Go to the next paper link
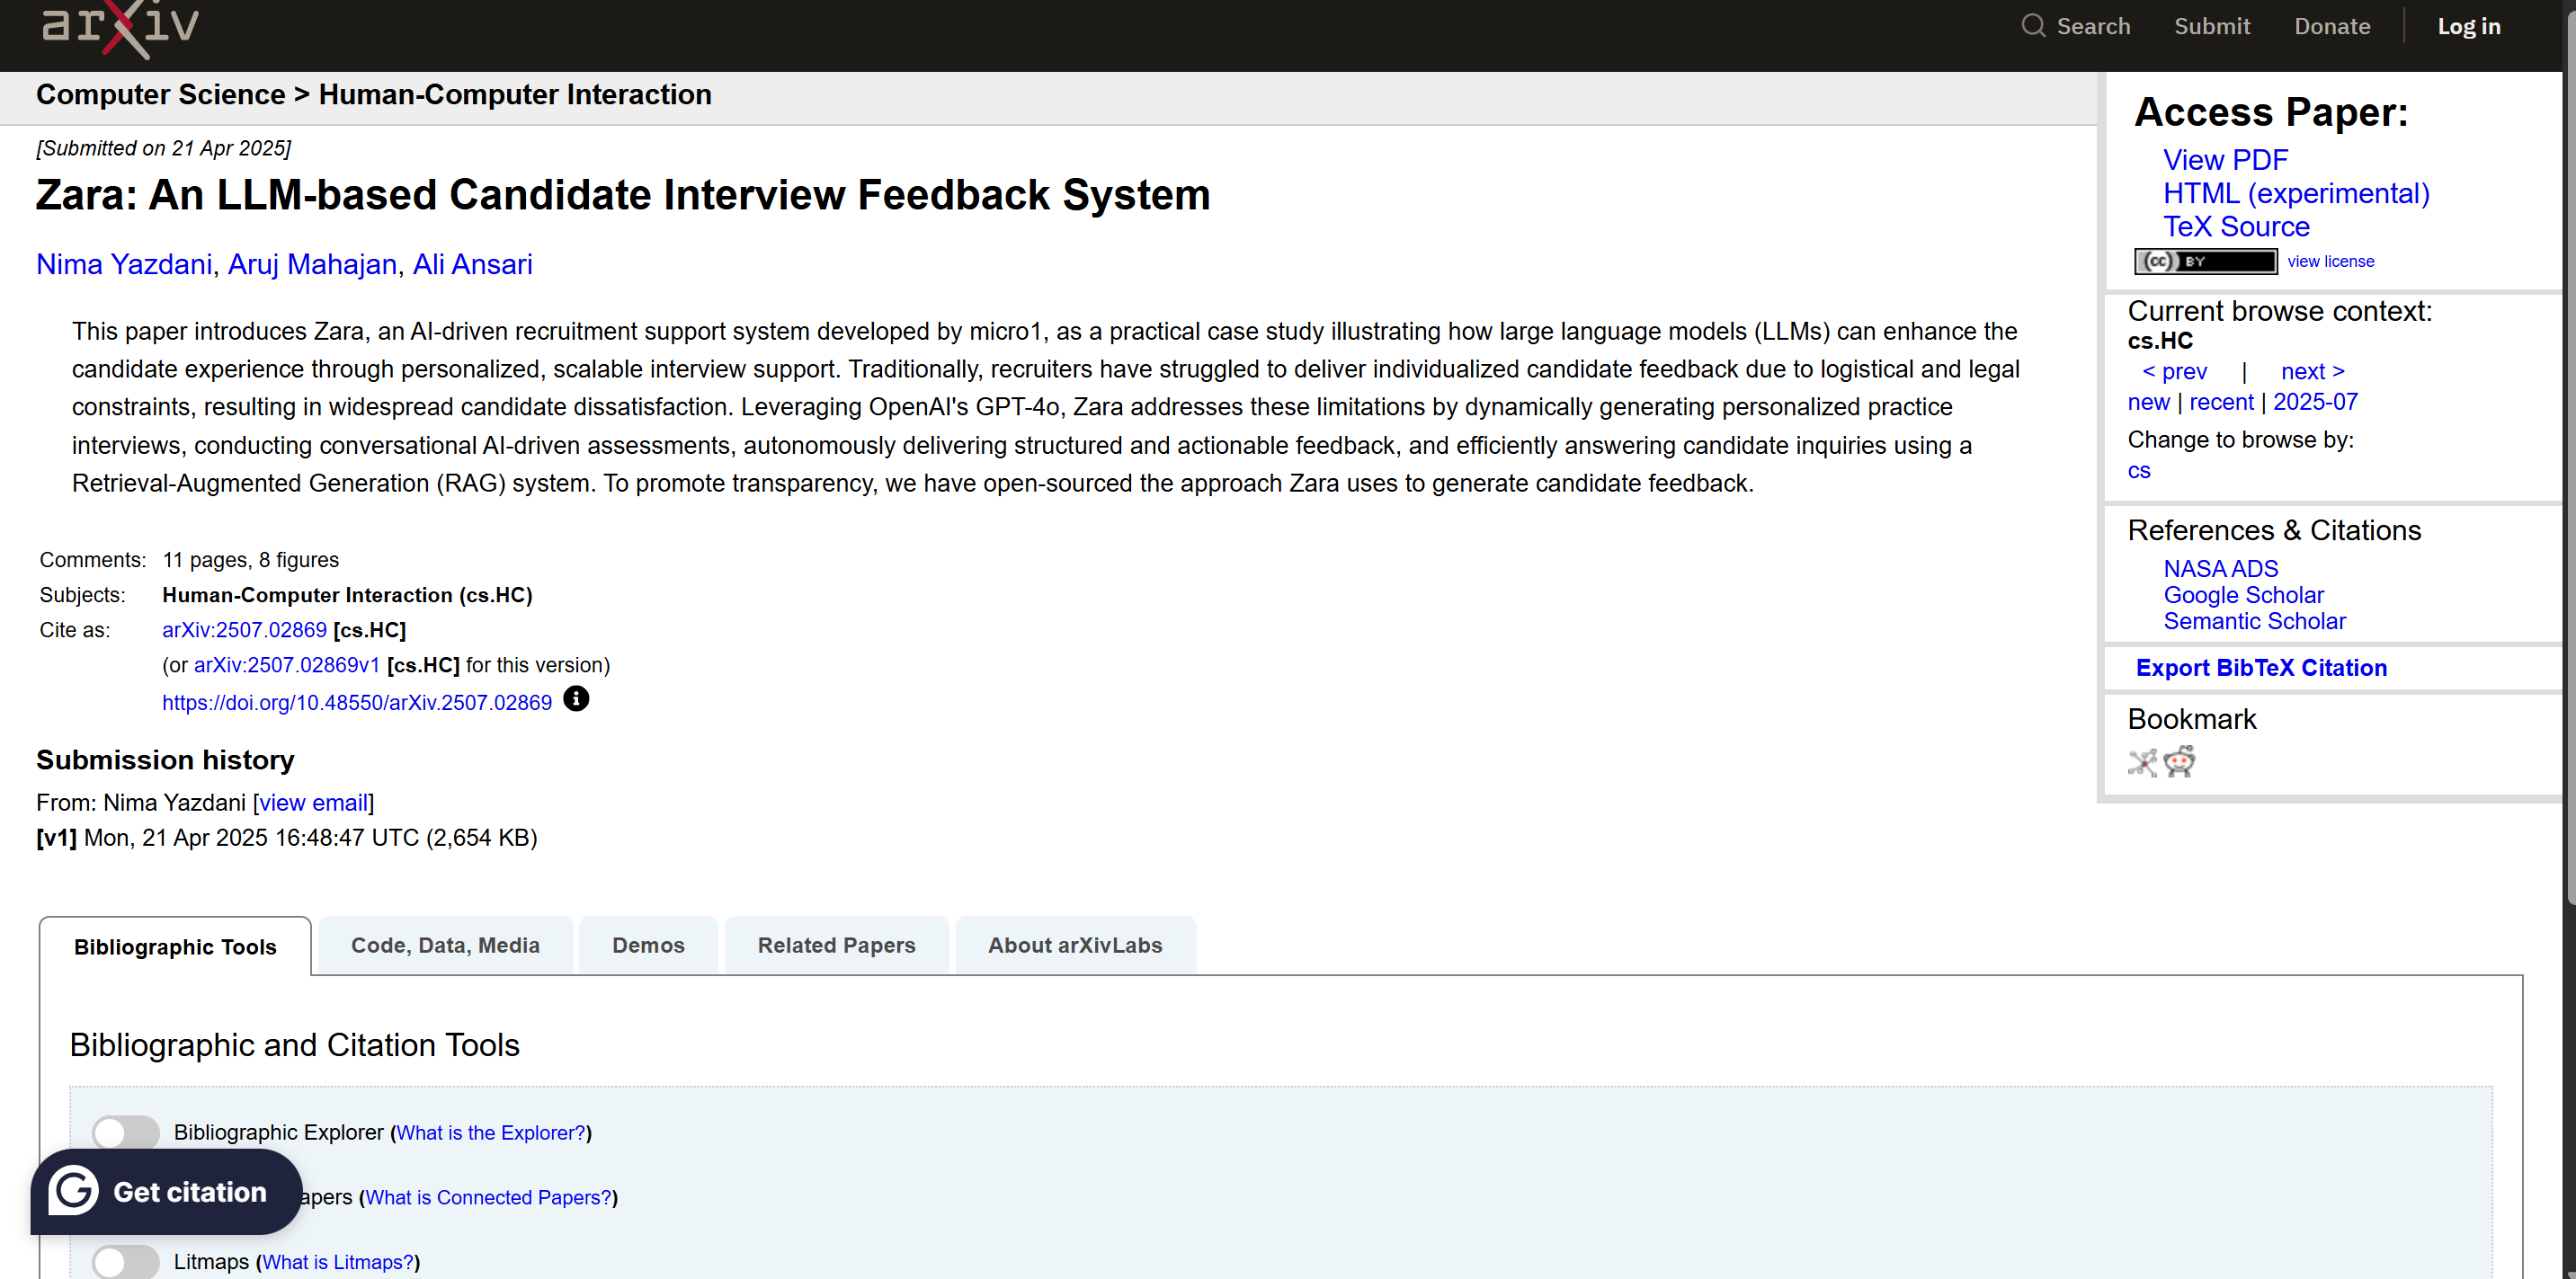The height and width of the screenshot is (1279, 2576). 2312,371
